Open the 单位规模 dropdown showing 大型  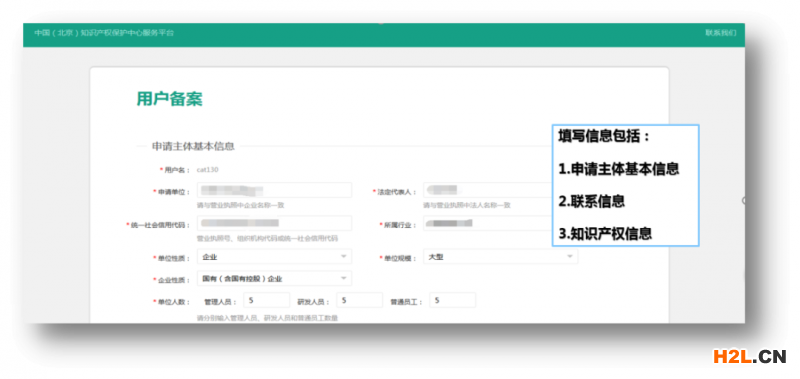501,257
